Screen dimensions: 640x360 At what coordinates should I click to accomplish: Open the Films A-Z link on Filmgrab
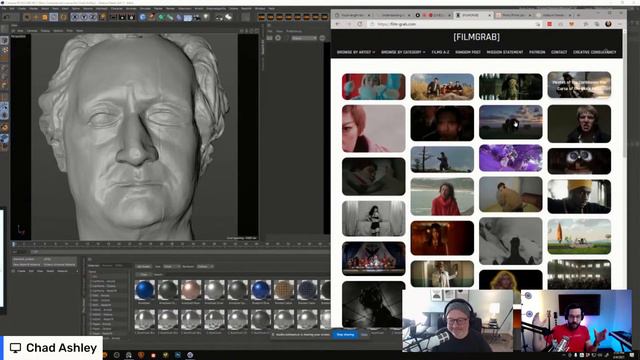(x=440, y=52)
